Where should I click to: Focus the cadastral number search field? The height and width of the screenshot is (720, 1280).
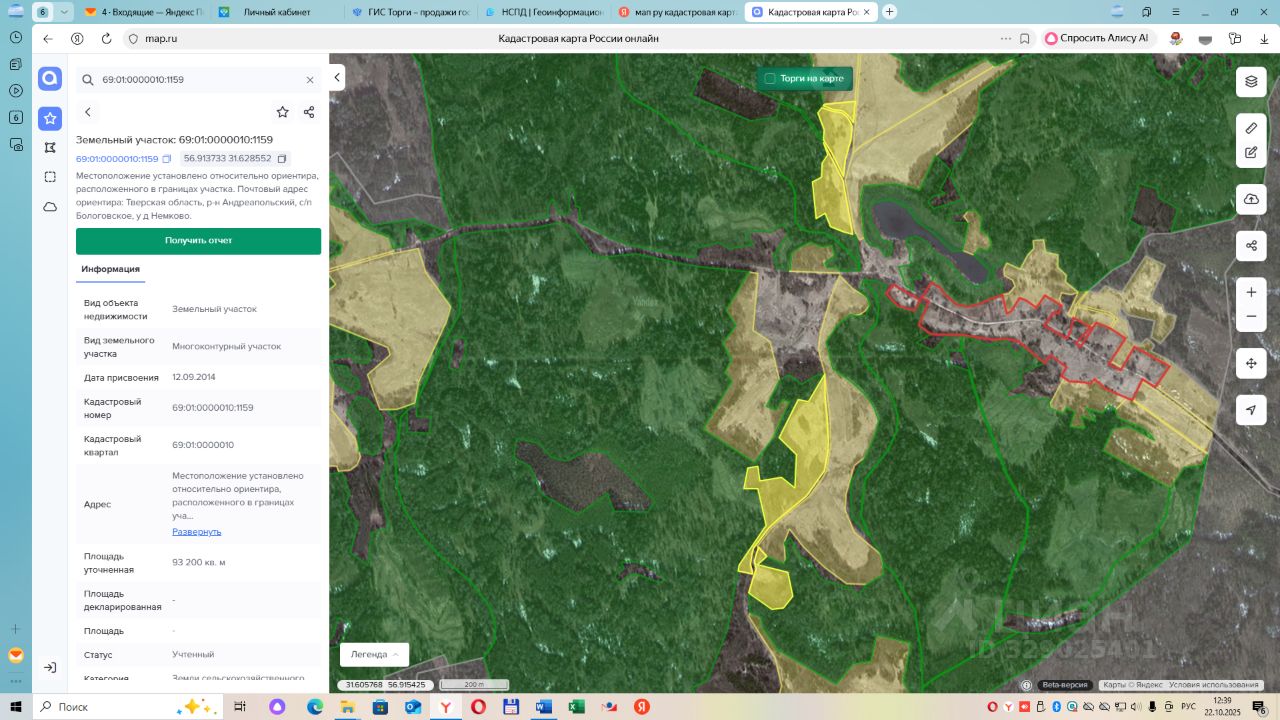point(198,80)
